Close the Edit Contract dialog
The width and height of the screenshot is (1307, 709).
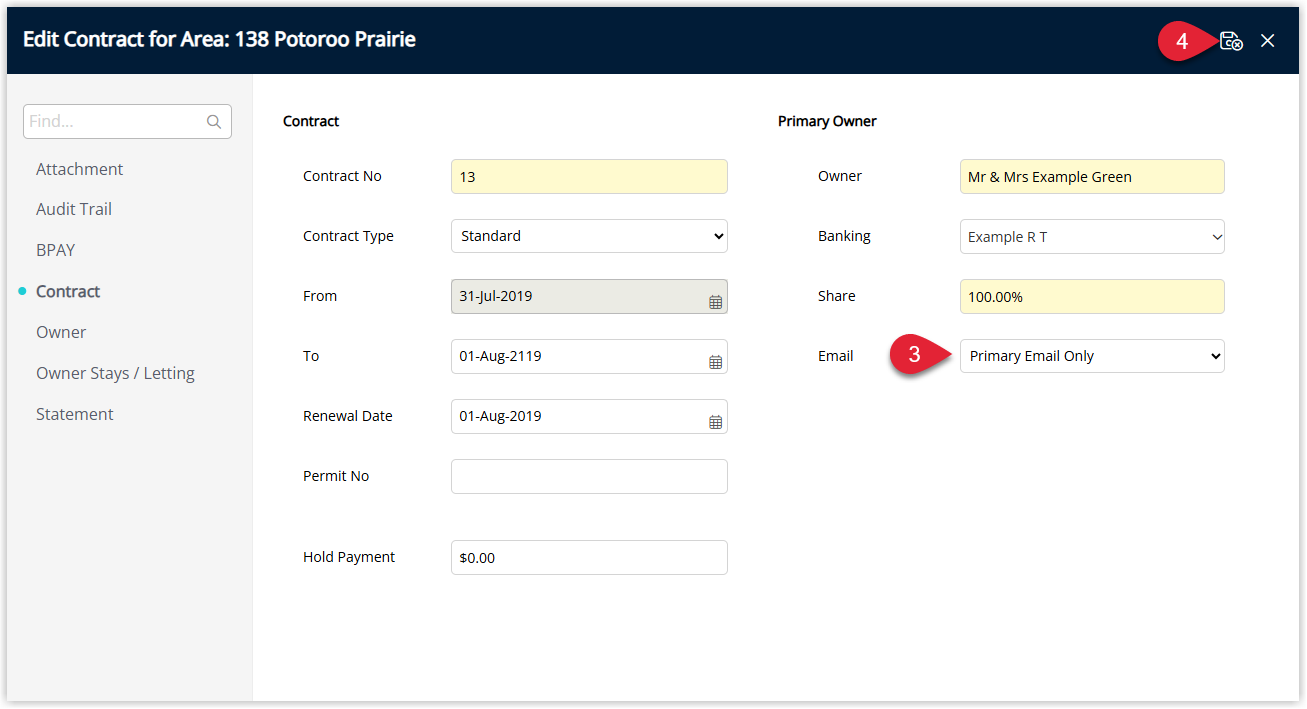click(x=1268, y=41)
